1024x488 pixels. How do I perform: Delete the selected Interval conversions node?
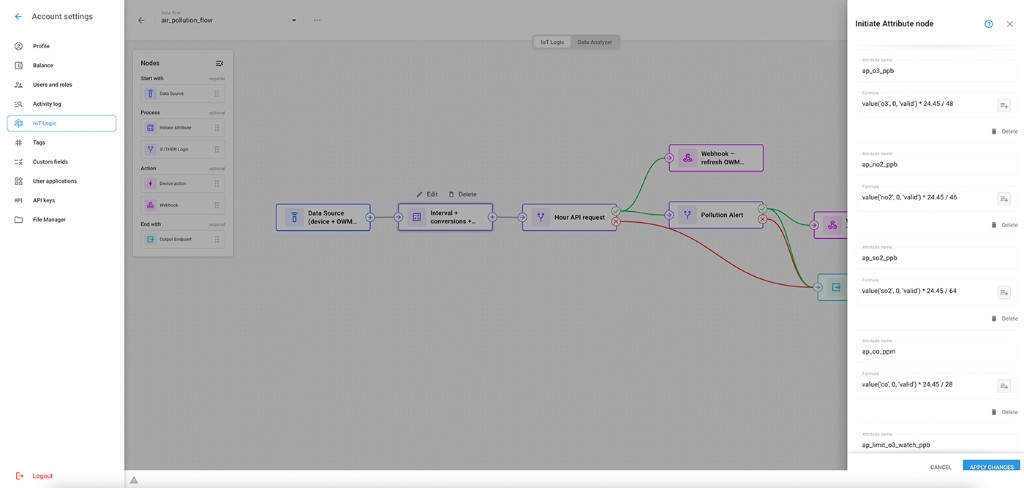(462, 194)
